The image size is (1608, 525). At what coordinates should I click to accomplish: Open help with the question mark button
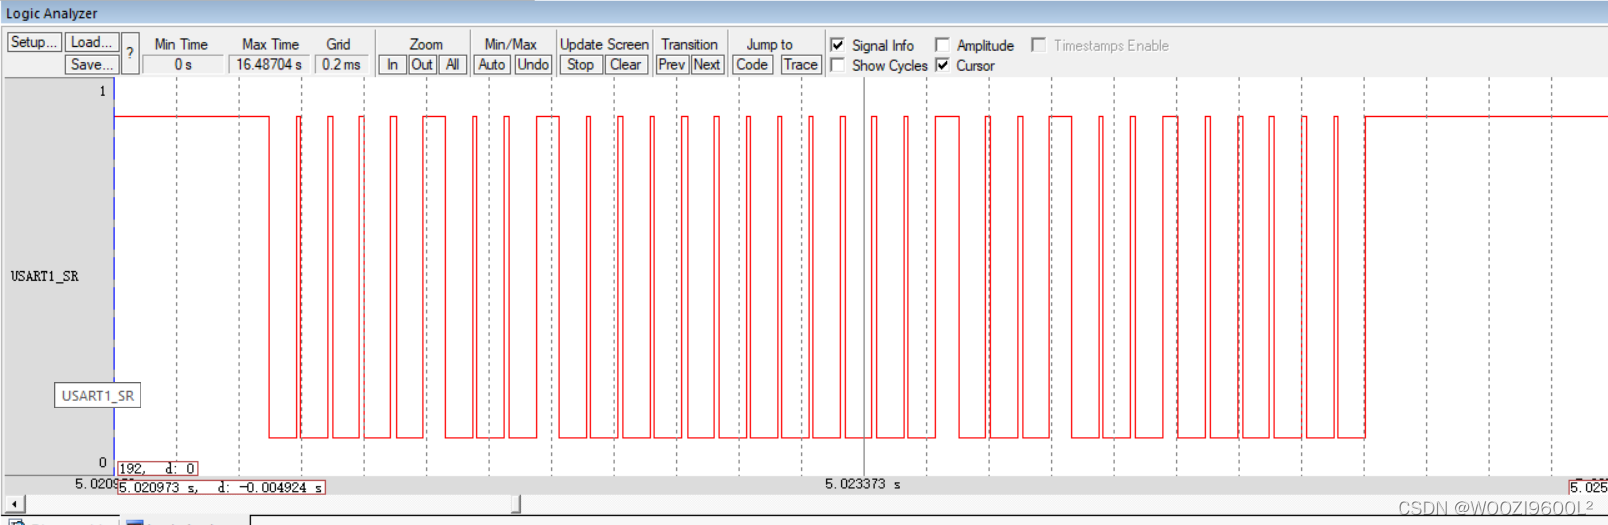coord(130,53)
